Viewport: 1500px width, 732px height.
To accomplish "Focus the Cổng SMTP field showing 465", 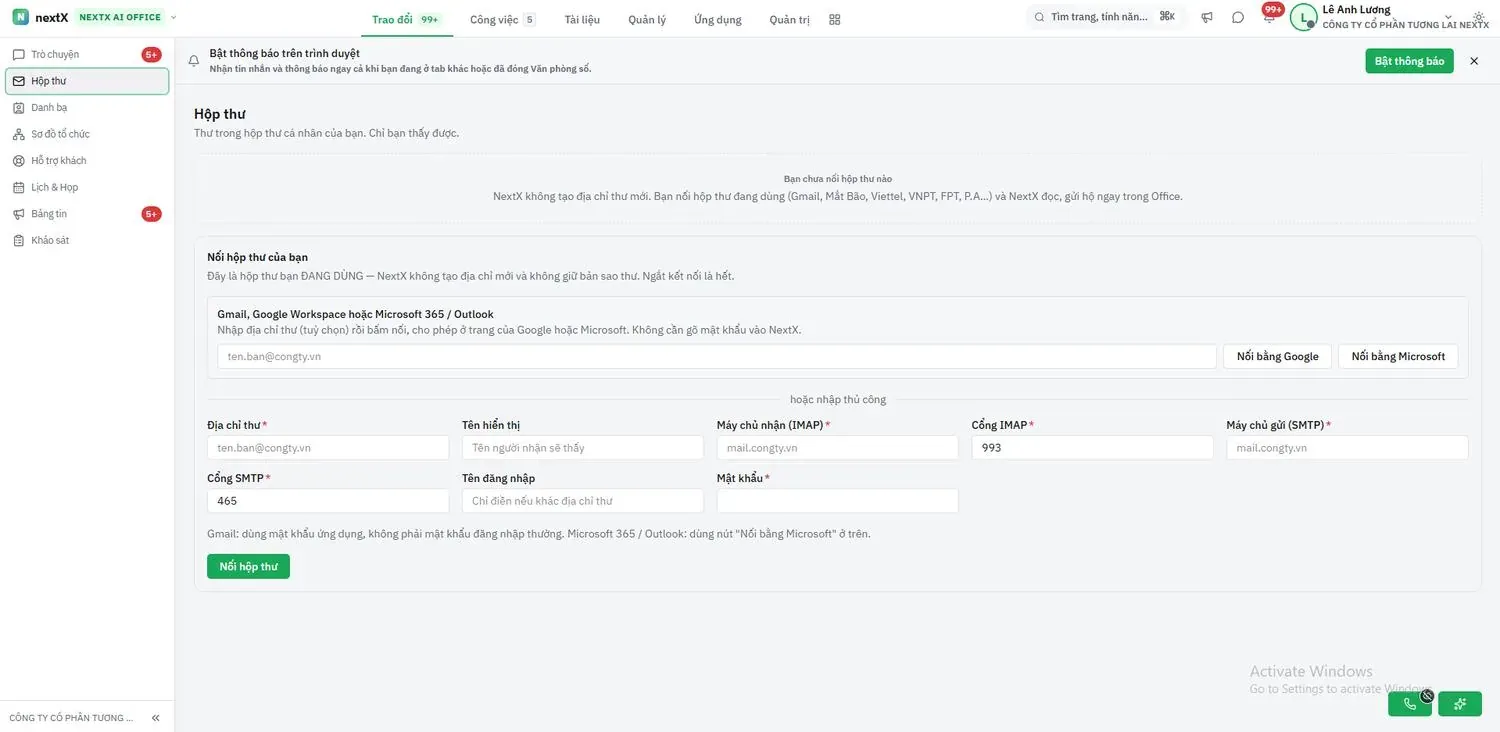I will point(328,501).
